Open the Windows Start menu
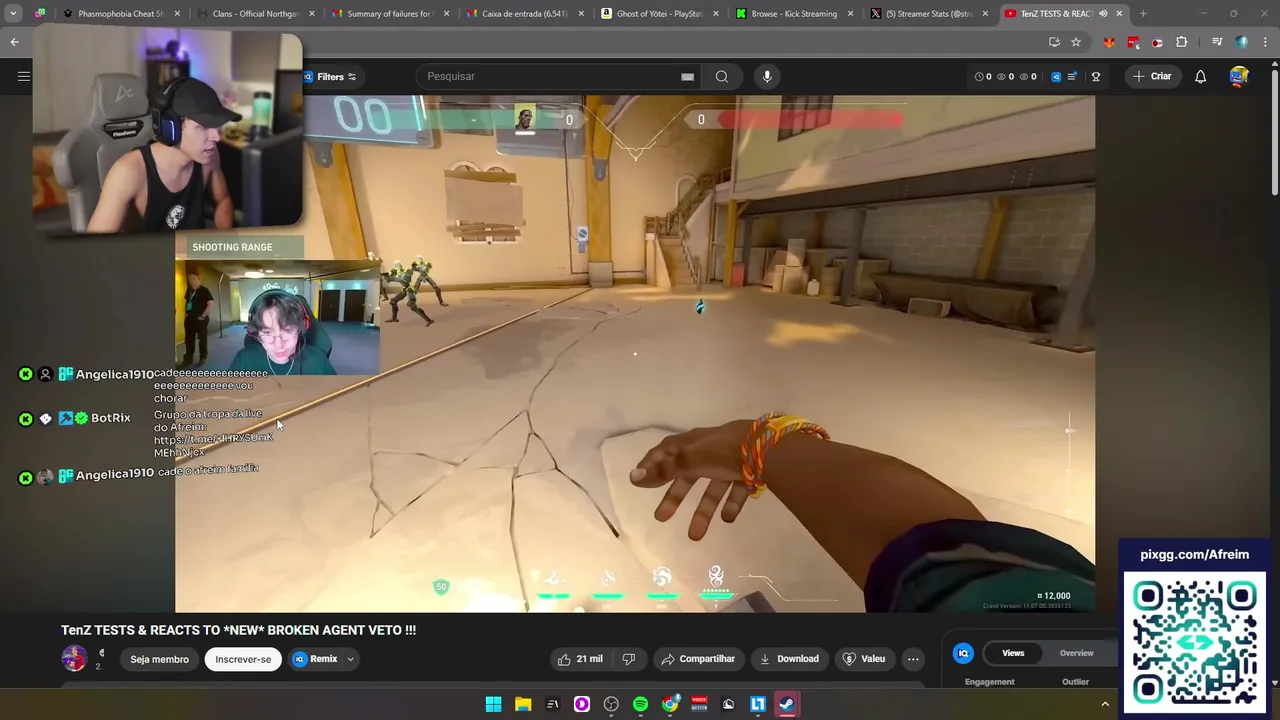The width and height of the screenshot is (1280, 720). [493, 704]
